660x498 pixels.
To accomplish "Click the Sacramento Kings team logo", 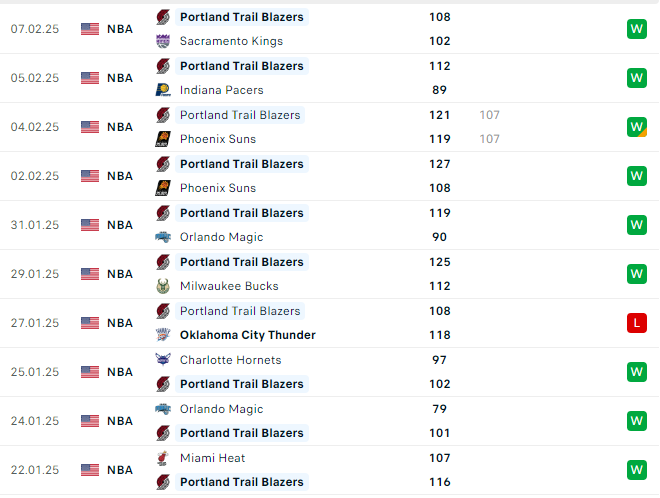I will (163, 41).
